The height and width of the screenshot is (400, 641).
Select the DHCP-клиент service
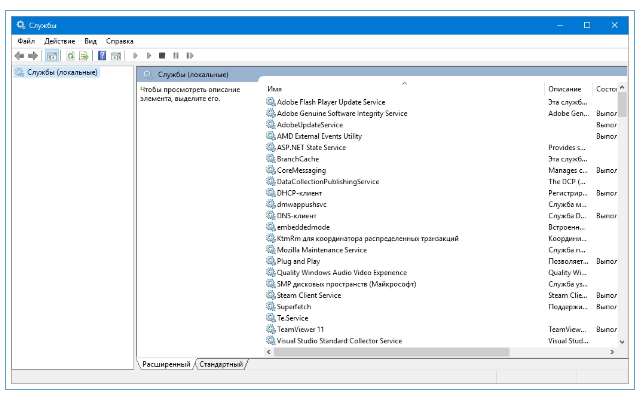coord(299,193)
